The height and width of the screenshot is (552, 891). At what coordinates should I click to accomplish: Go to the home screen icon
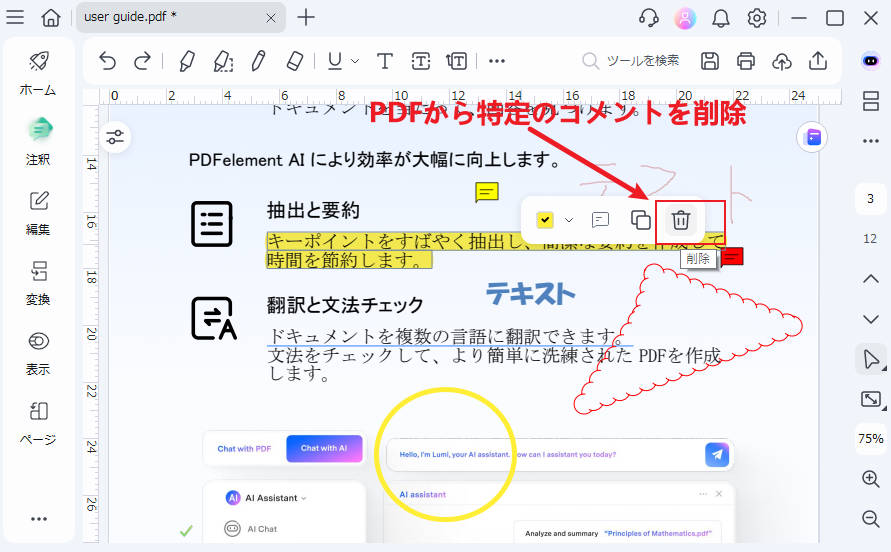pyautogui.click(x=51, y=18)
